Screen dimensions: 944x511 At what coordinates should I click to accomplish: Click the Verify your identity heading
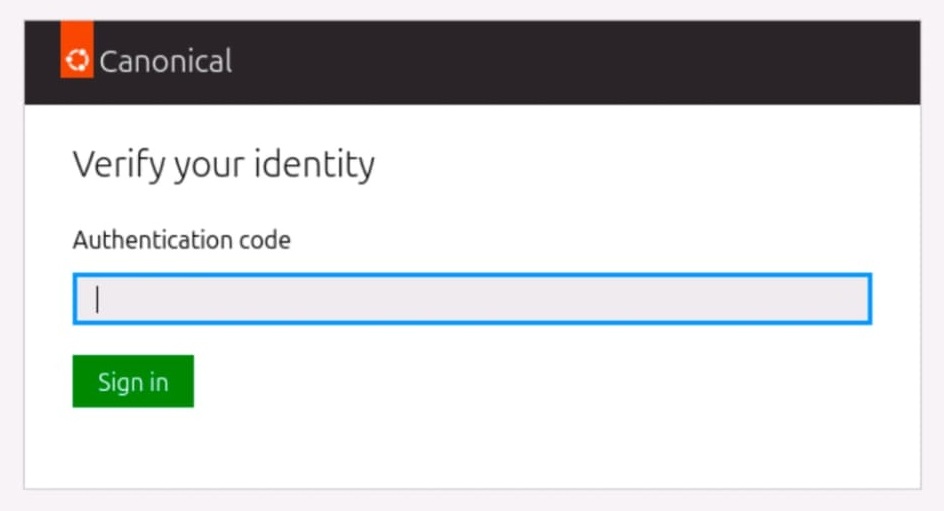pos(223,164)
